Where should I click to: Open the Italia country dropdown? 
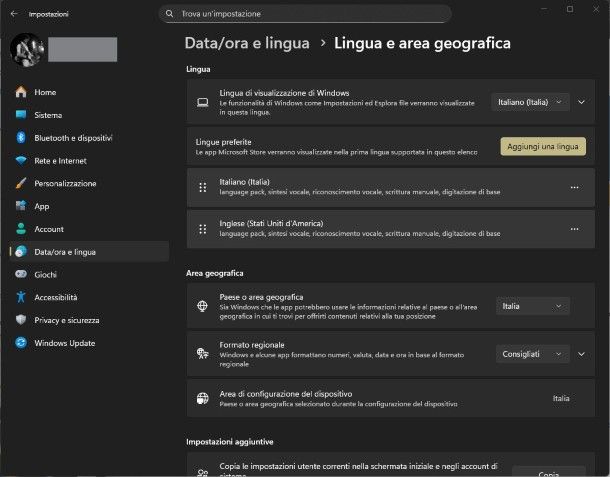coord(533,306)
